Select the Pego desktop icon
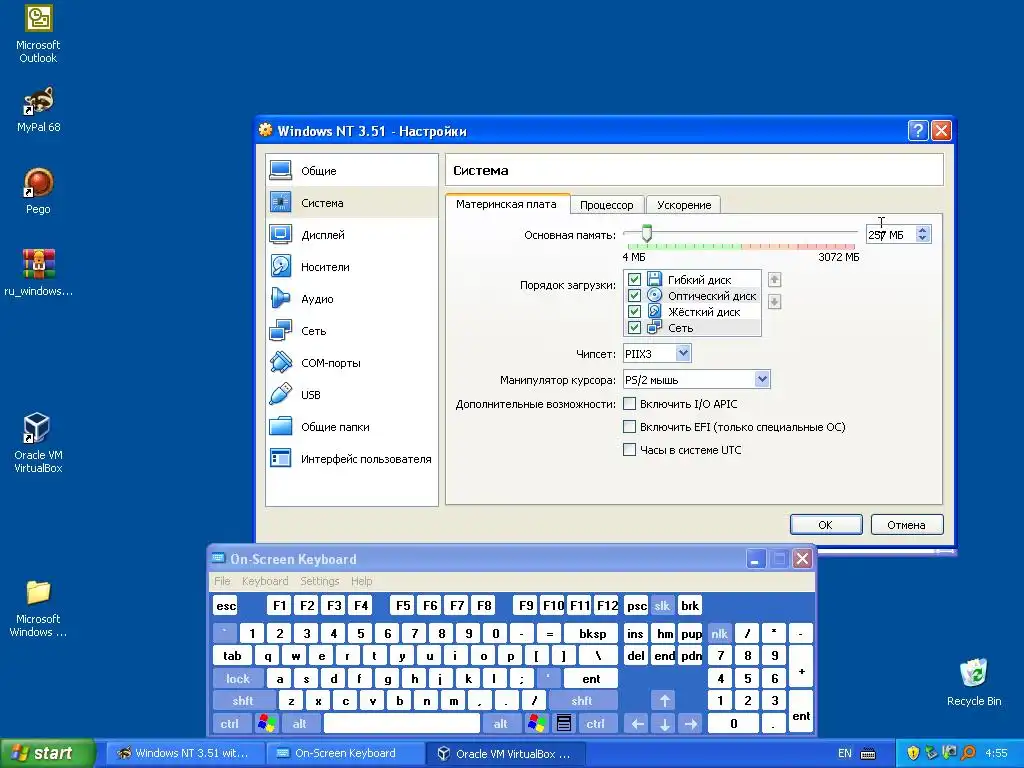The image size is (1024, 768). coord(38,191)
